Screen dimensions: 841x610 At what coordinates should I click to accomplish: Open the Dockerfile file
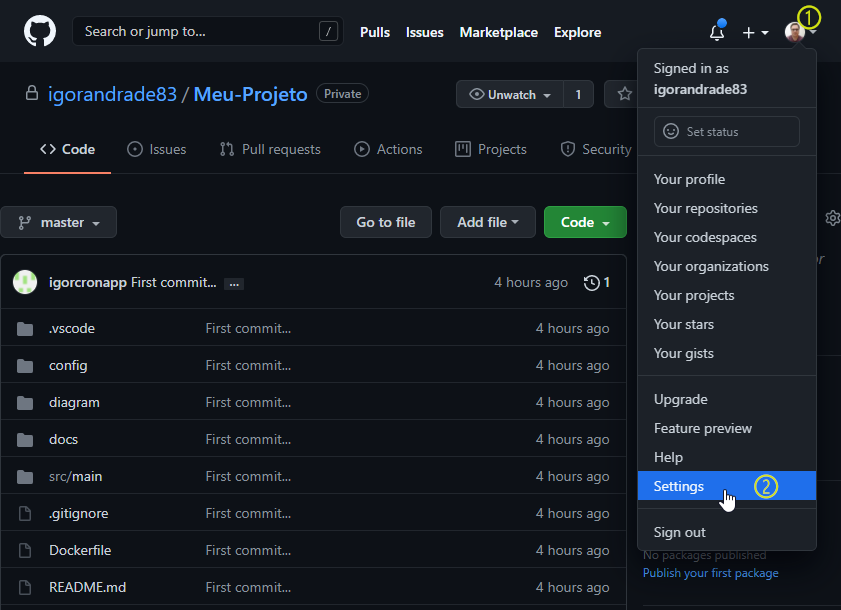80,550
